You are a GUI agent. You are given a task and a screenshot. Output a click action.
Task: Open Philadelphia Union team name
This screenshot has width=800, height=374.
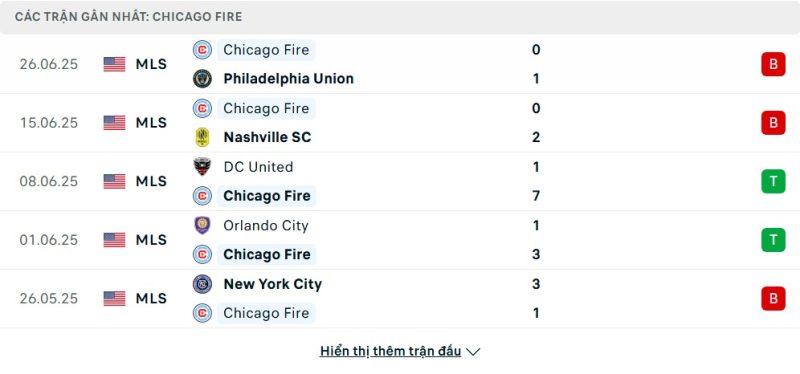click(x=288, y=79)
